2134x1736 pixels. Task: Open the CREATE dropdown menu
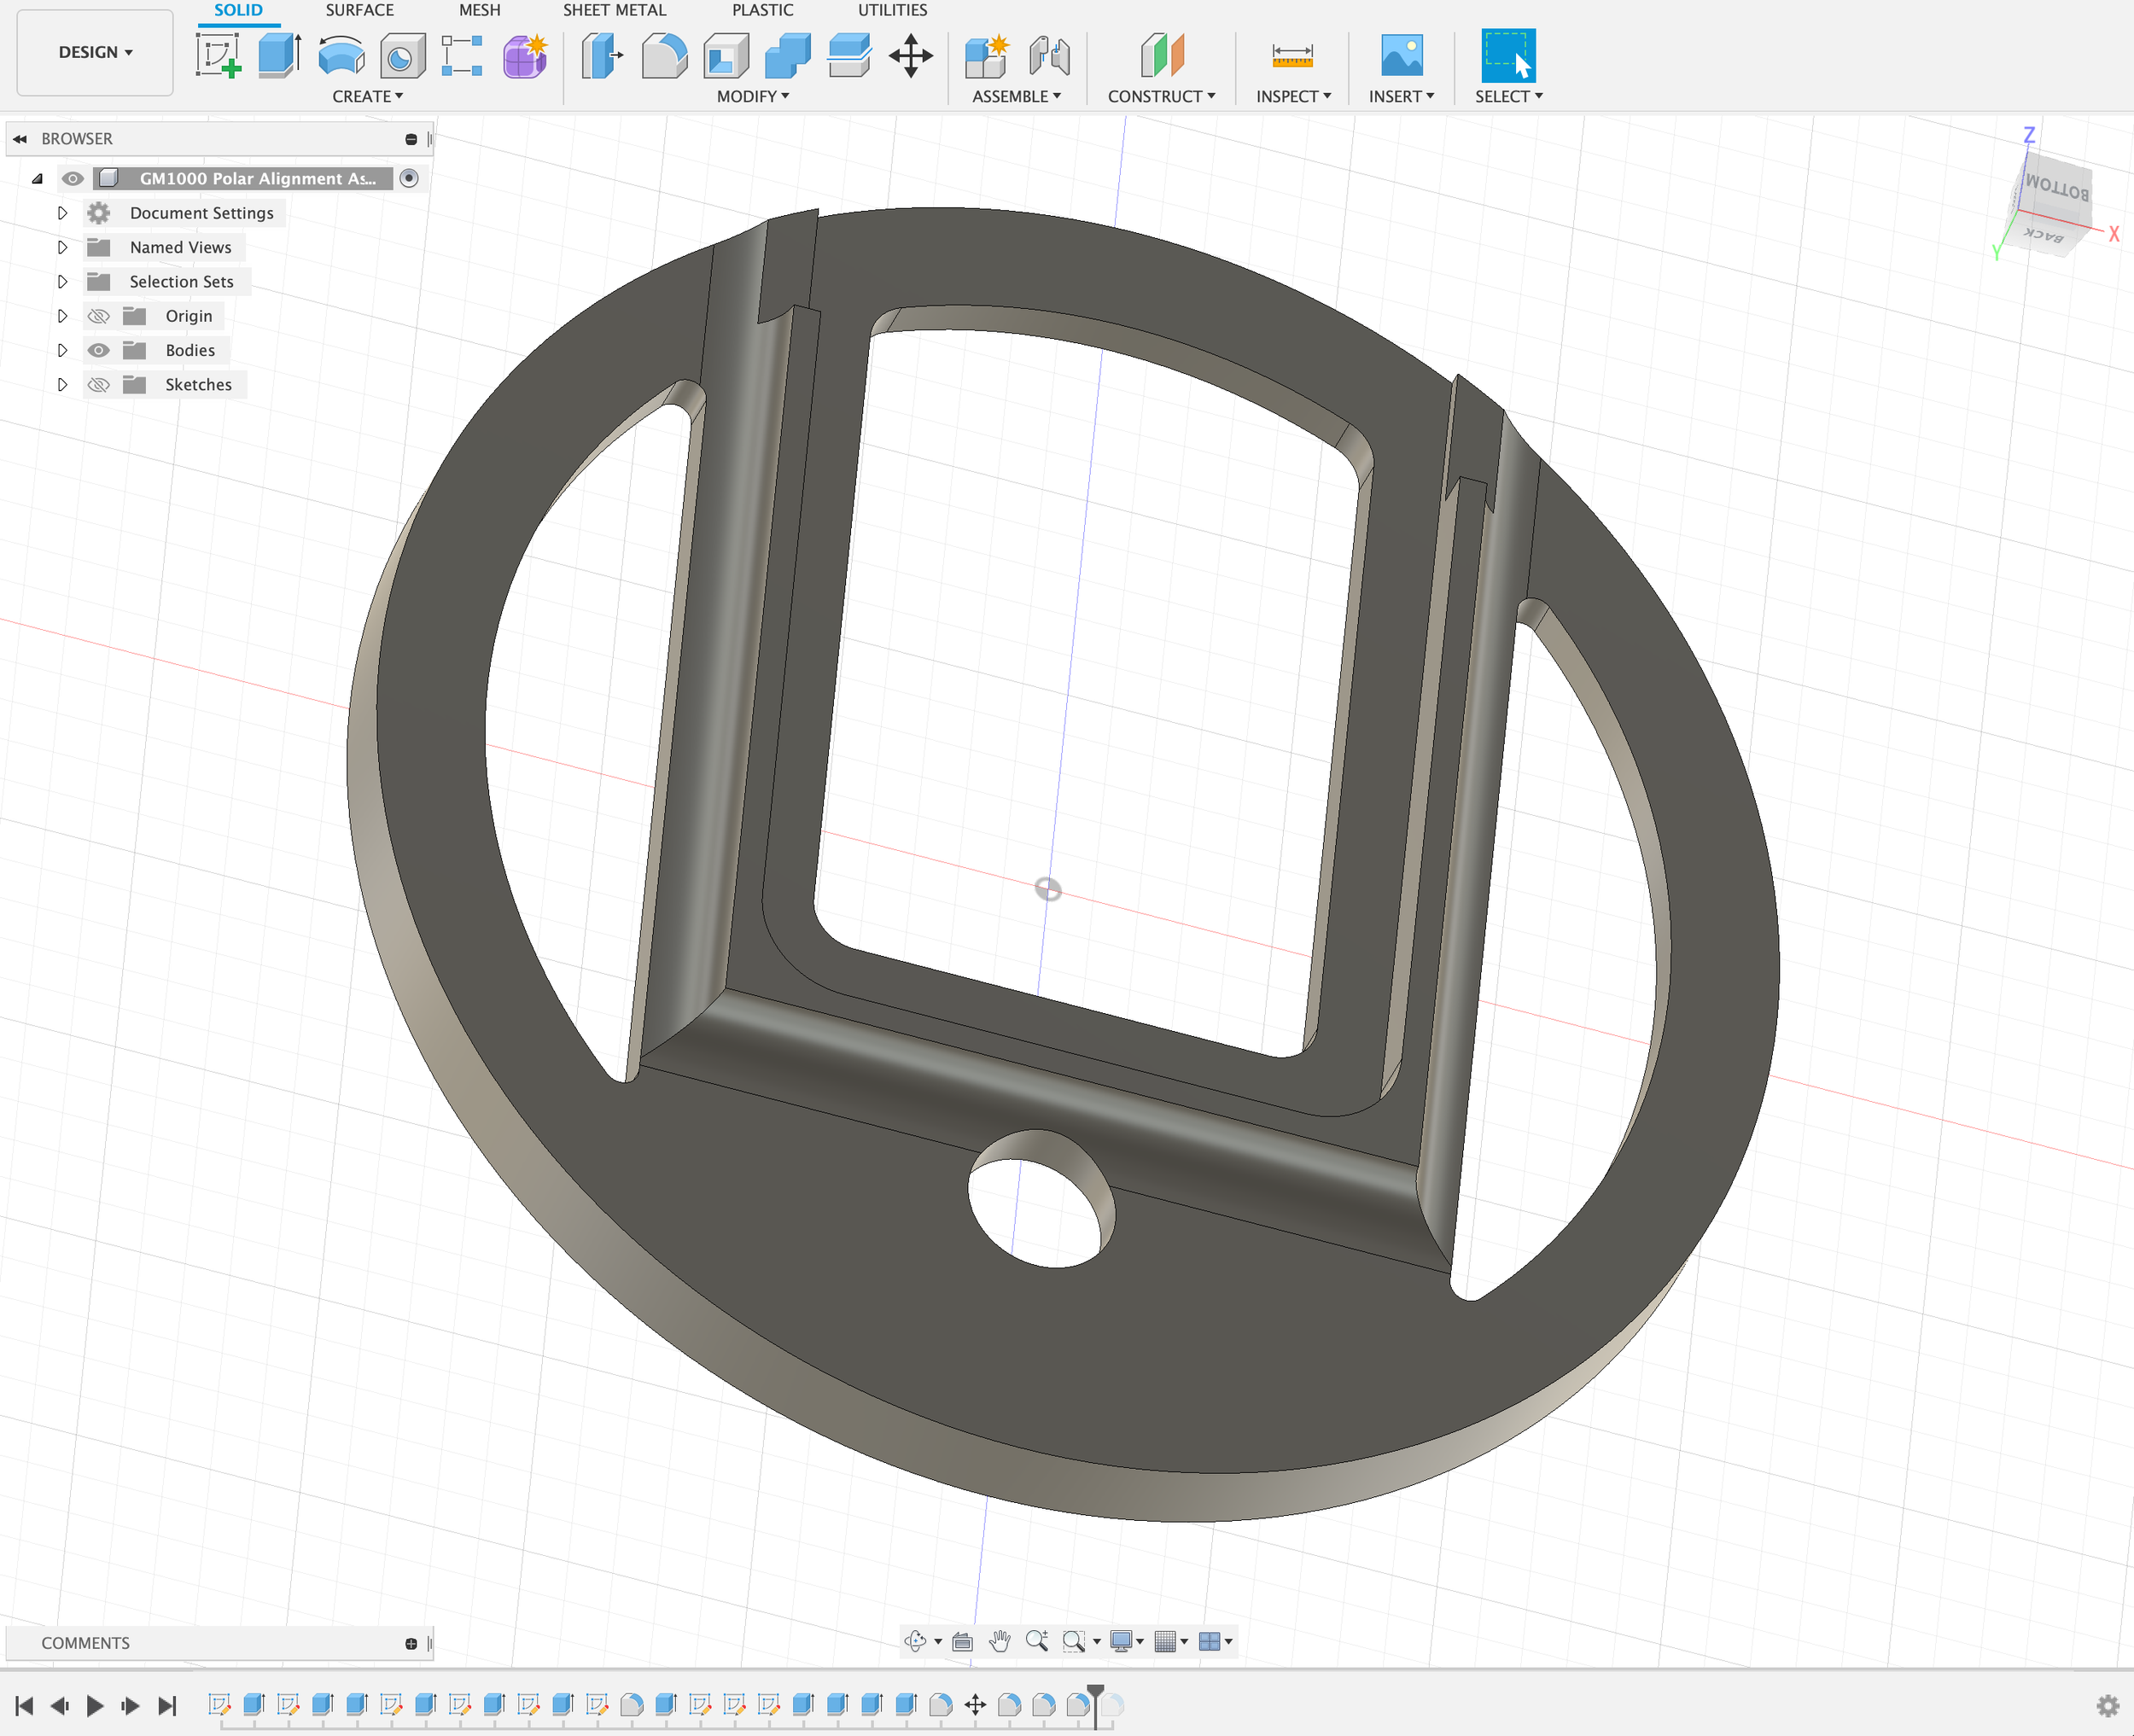[x=367, y=96]
